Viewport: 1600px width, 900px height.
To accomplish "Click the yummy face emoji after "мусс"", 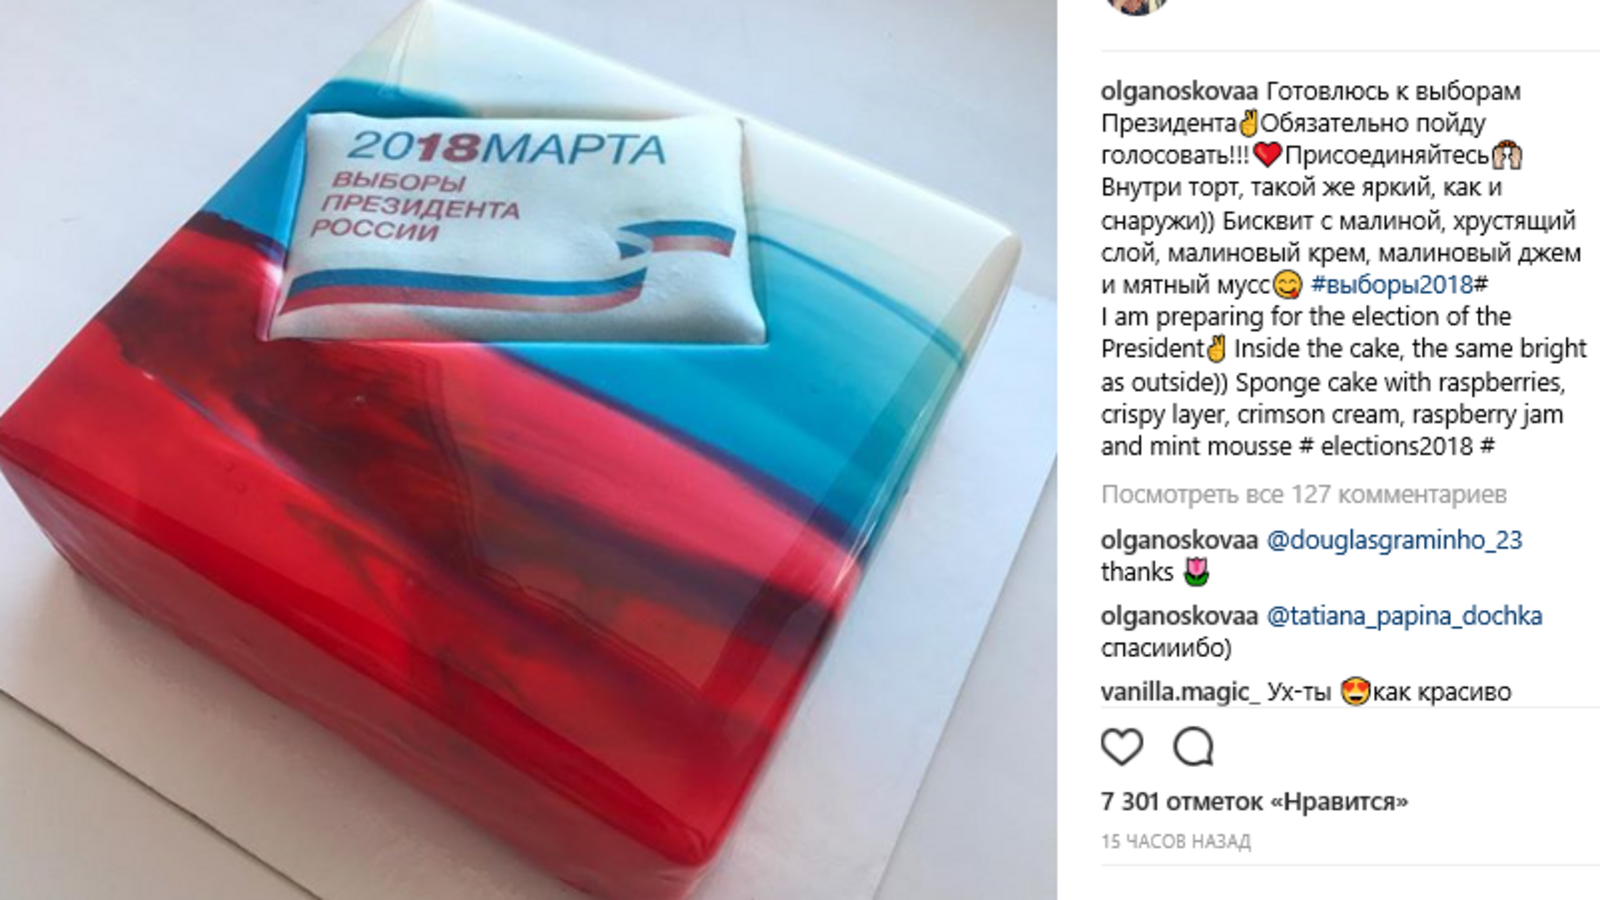I will 1288,285.
